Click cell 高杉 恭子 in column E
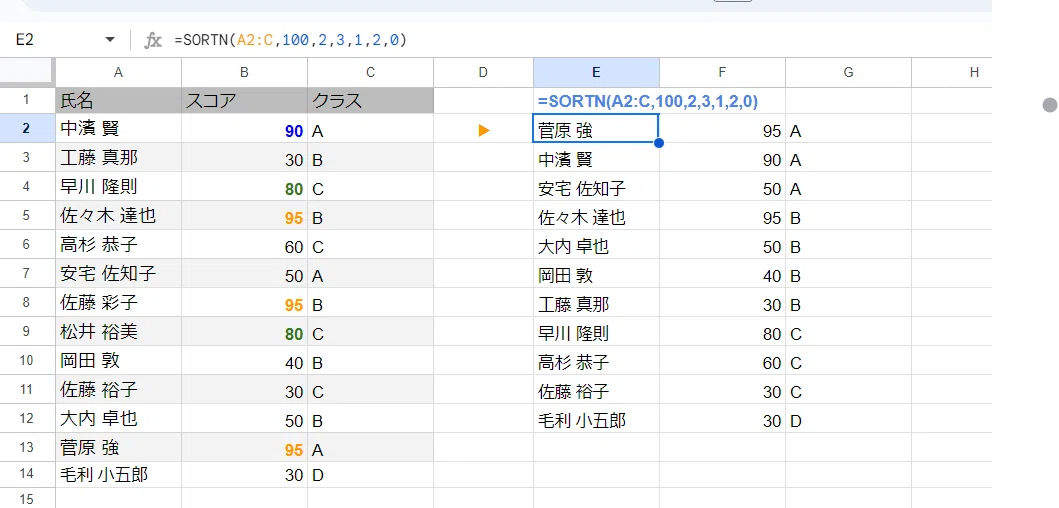This screenshot has height=508, width=1059. click(x=596, y=363)
